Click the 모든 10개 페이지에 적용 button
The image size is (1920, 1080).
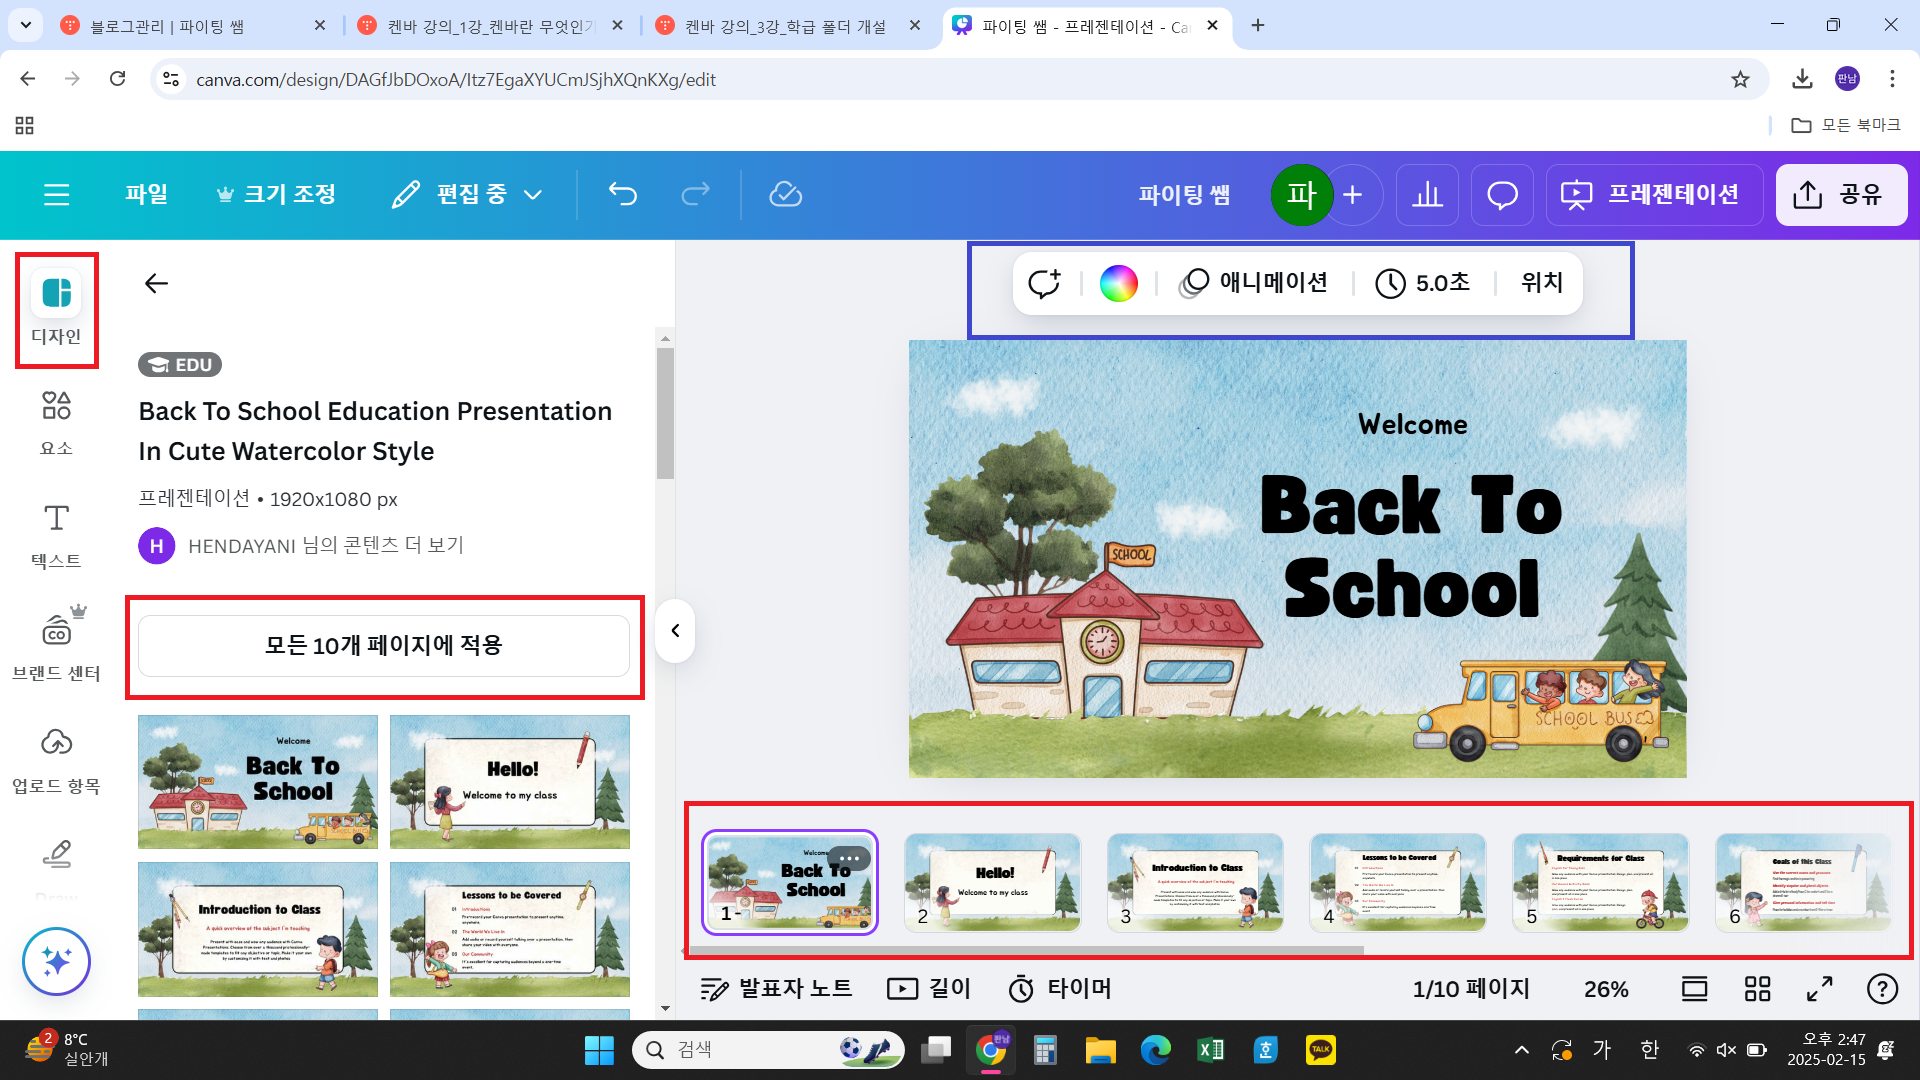point(384,645)
